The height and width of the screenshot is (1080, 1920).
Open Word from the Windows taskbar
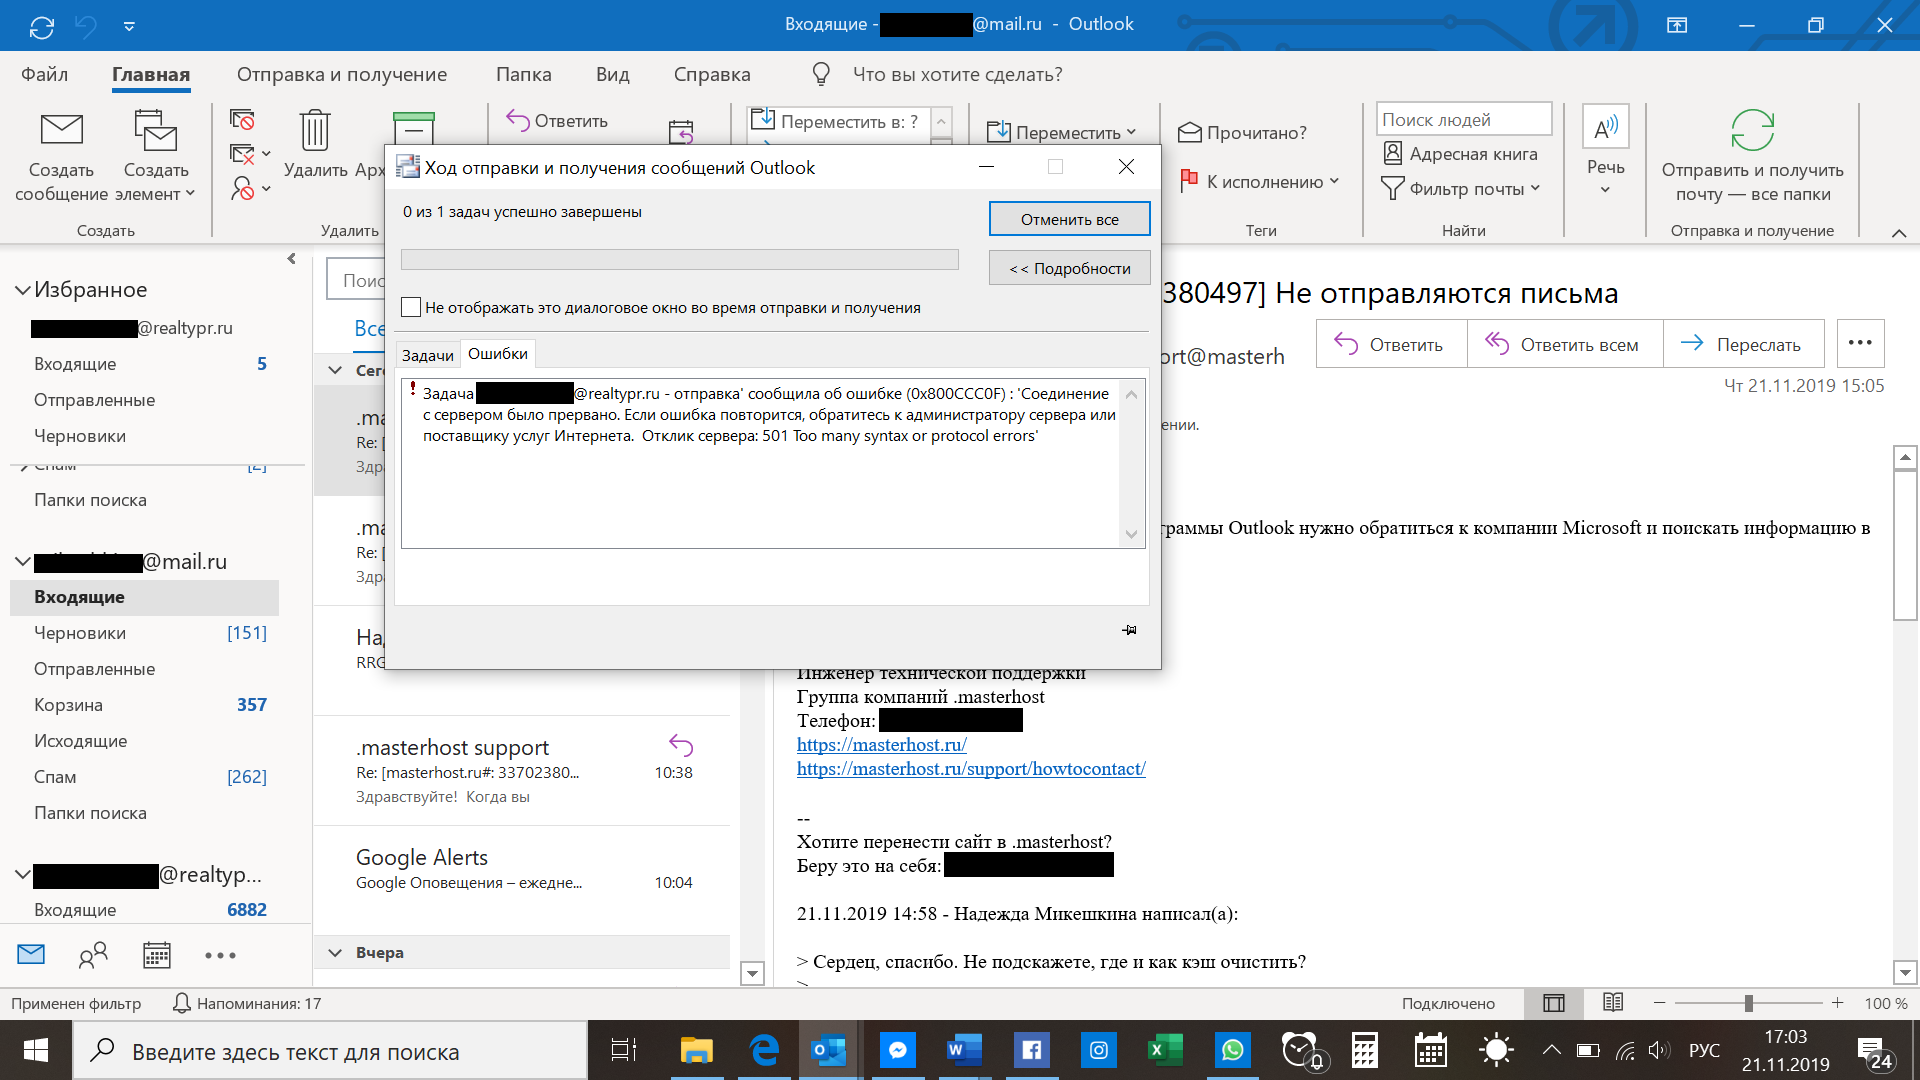(963, 1050)
